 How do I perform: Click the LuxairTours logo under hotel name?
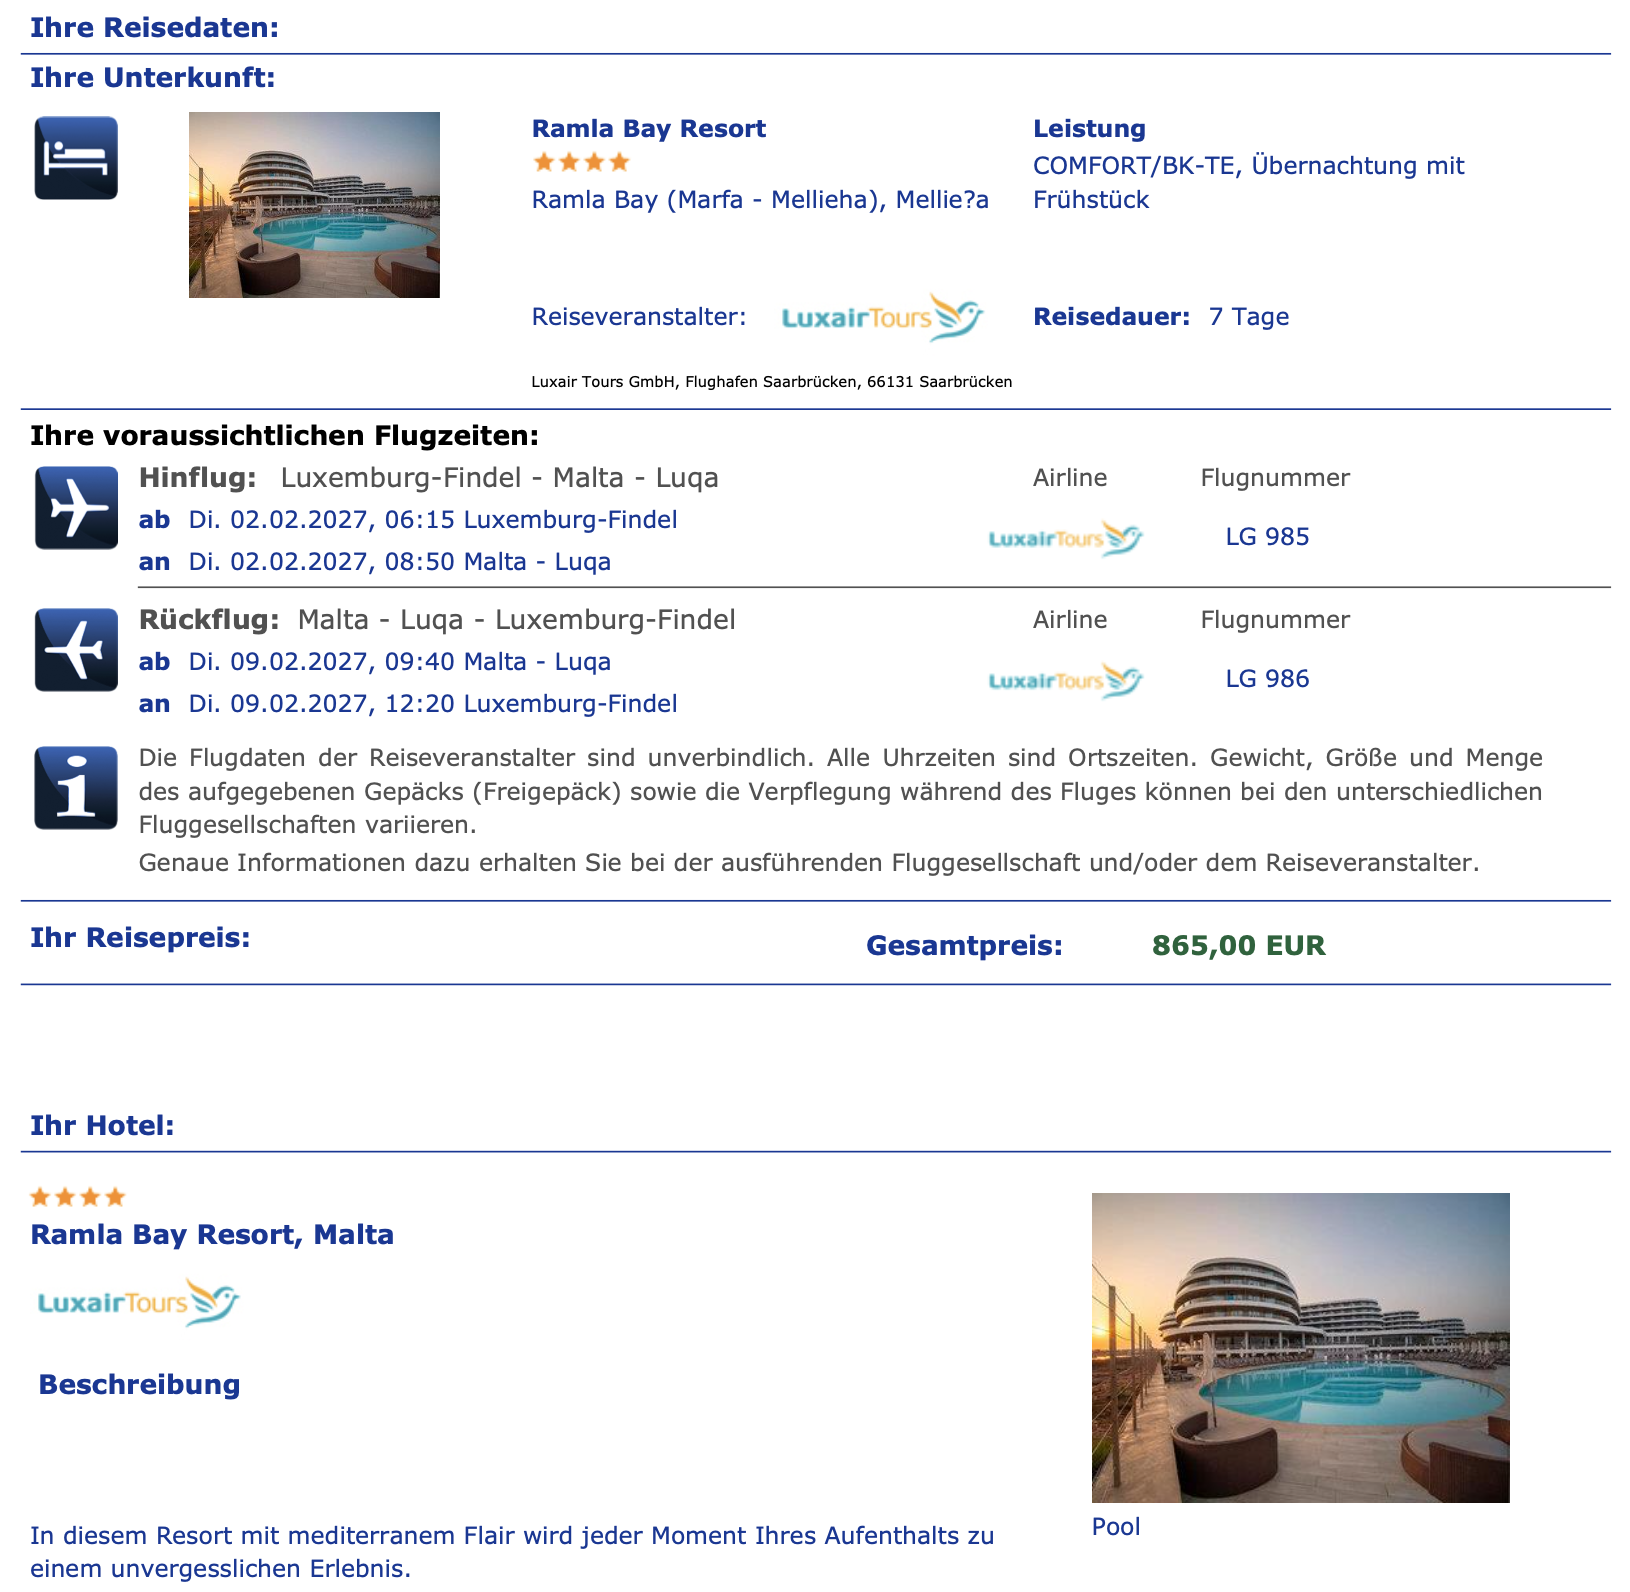139,1301
